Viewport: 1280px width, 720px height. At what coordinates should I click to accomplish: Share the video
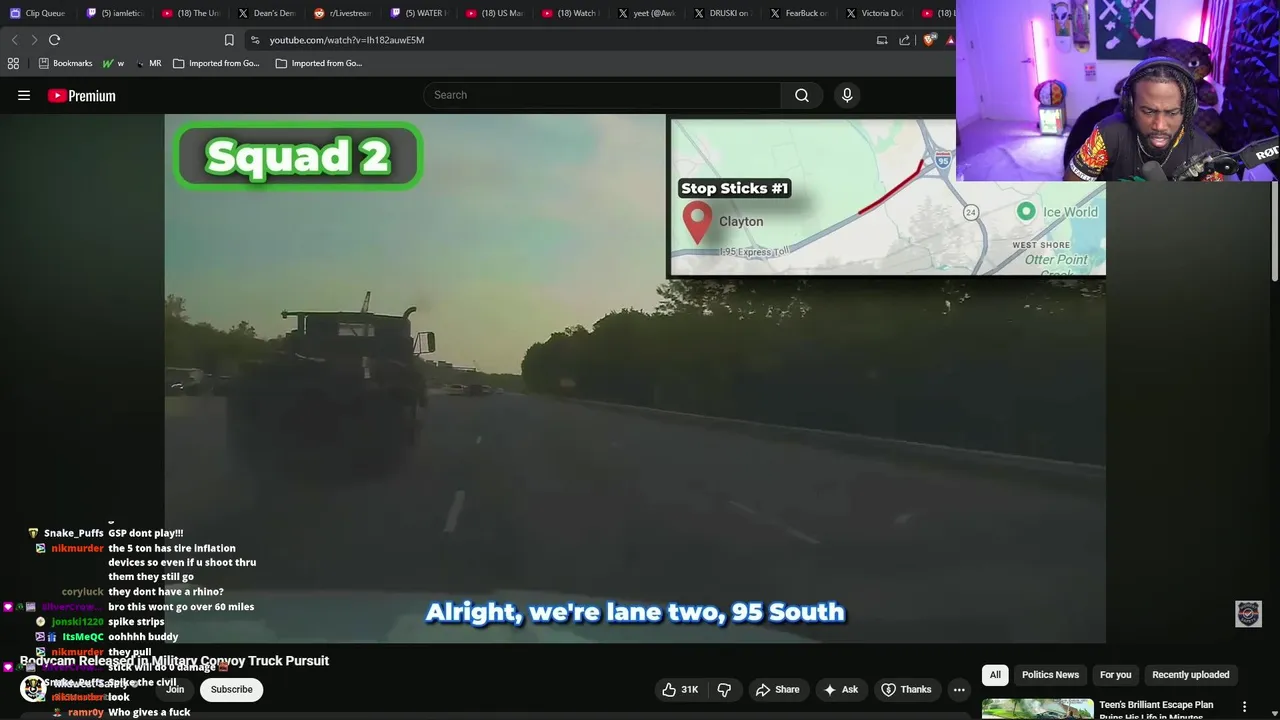tap(777, 690)
